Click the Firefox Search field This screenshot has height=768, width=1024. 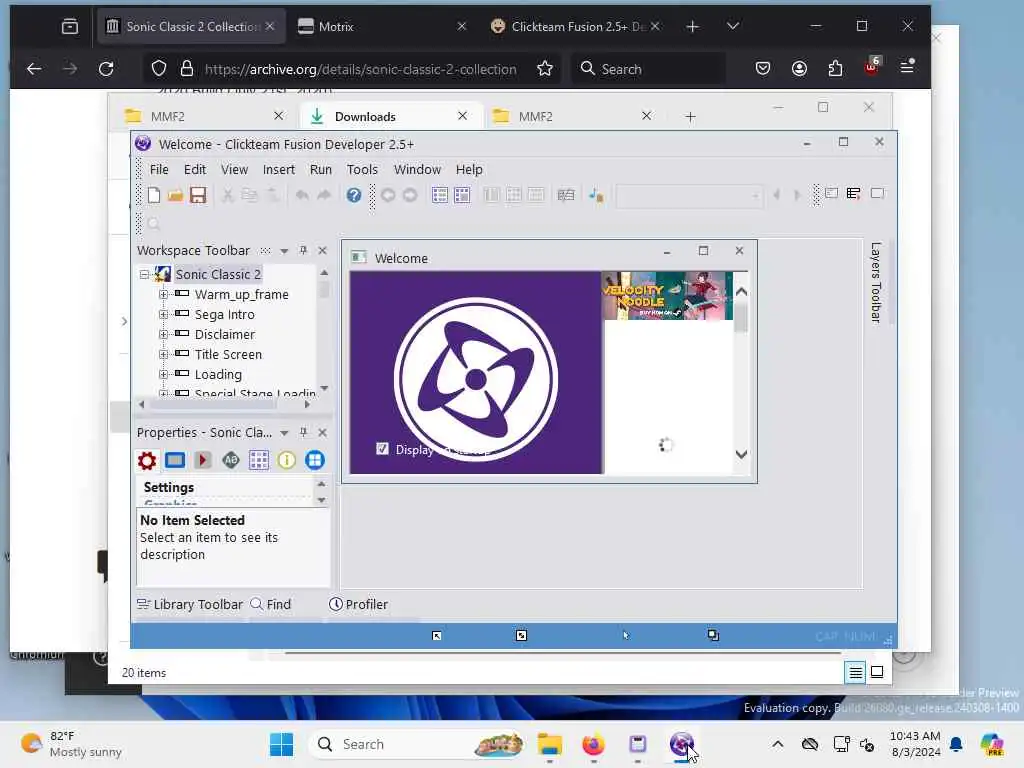pos(648,69)
